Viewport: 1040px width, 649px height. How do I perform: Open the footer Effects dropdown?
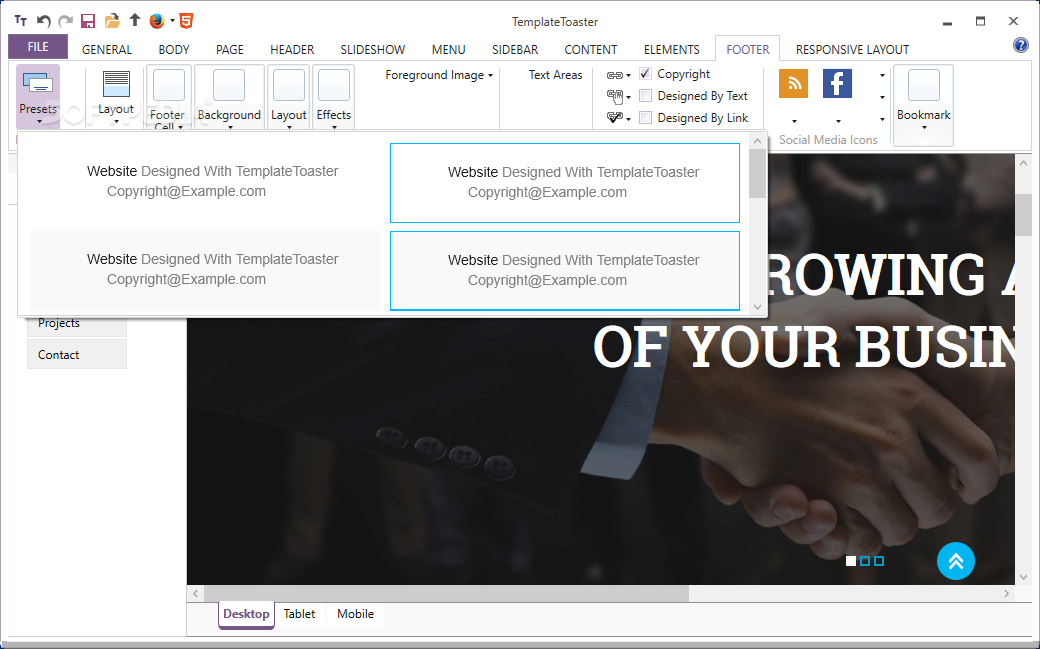coord(334,97)
